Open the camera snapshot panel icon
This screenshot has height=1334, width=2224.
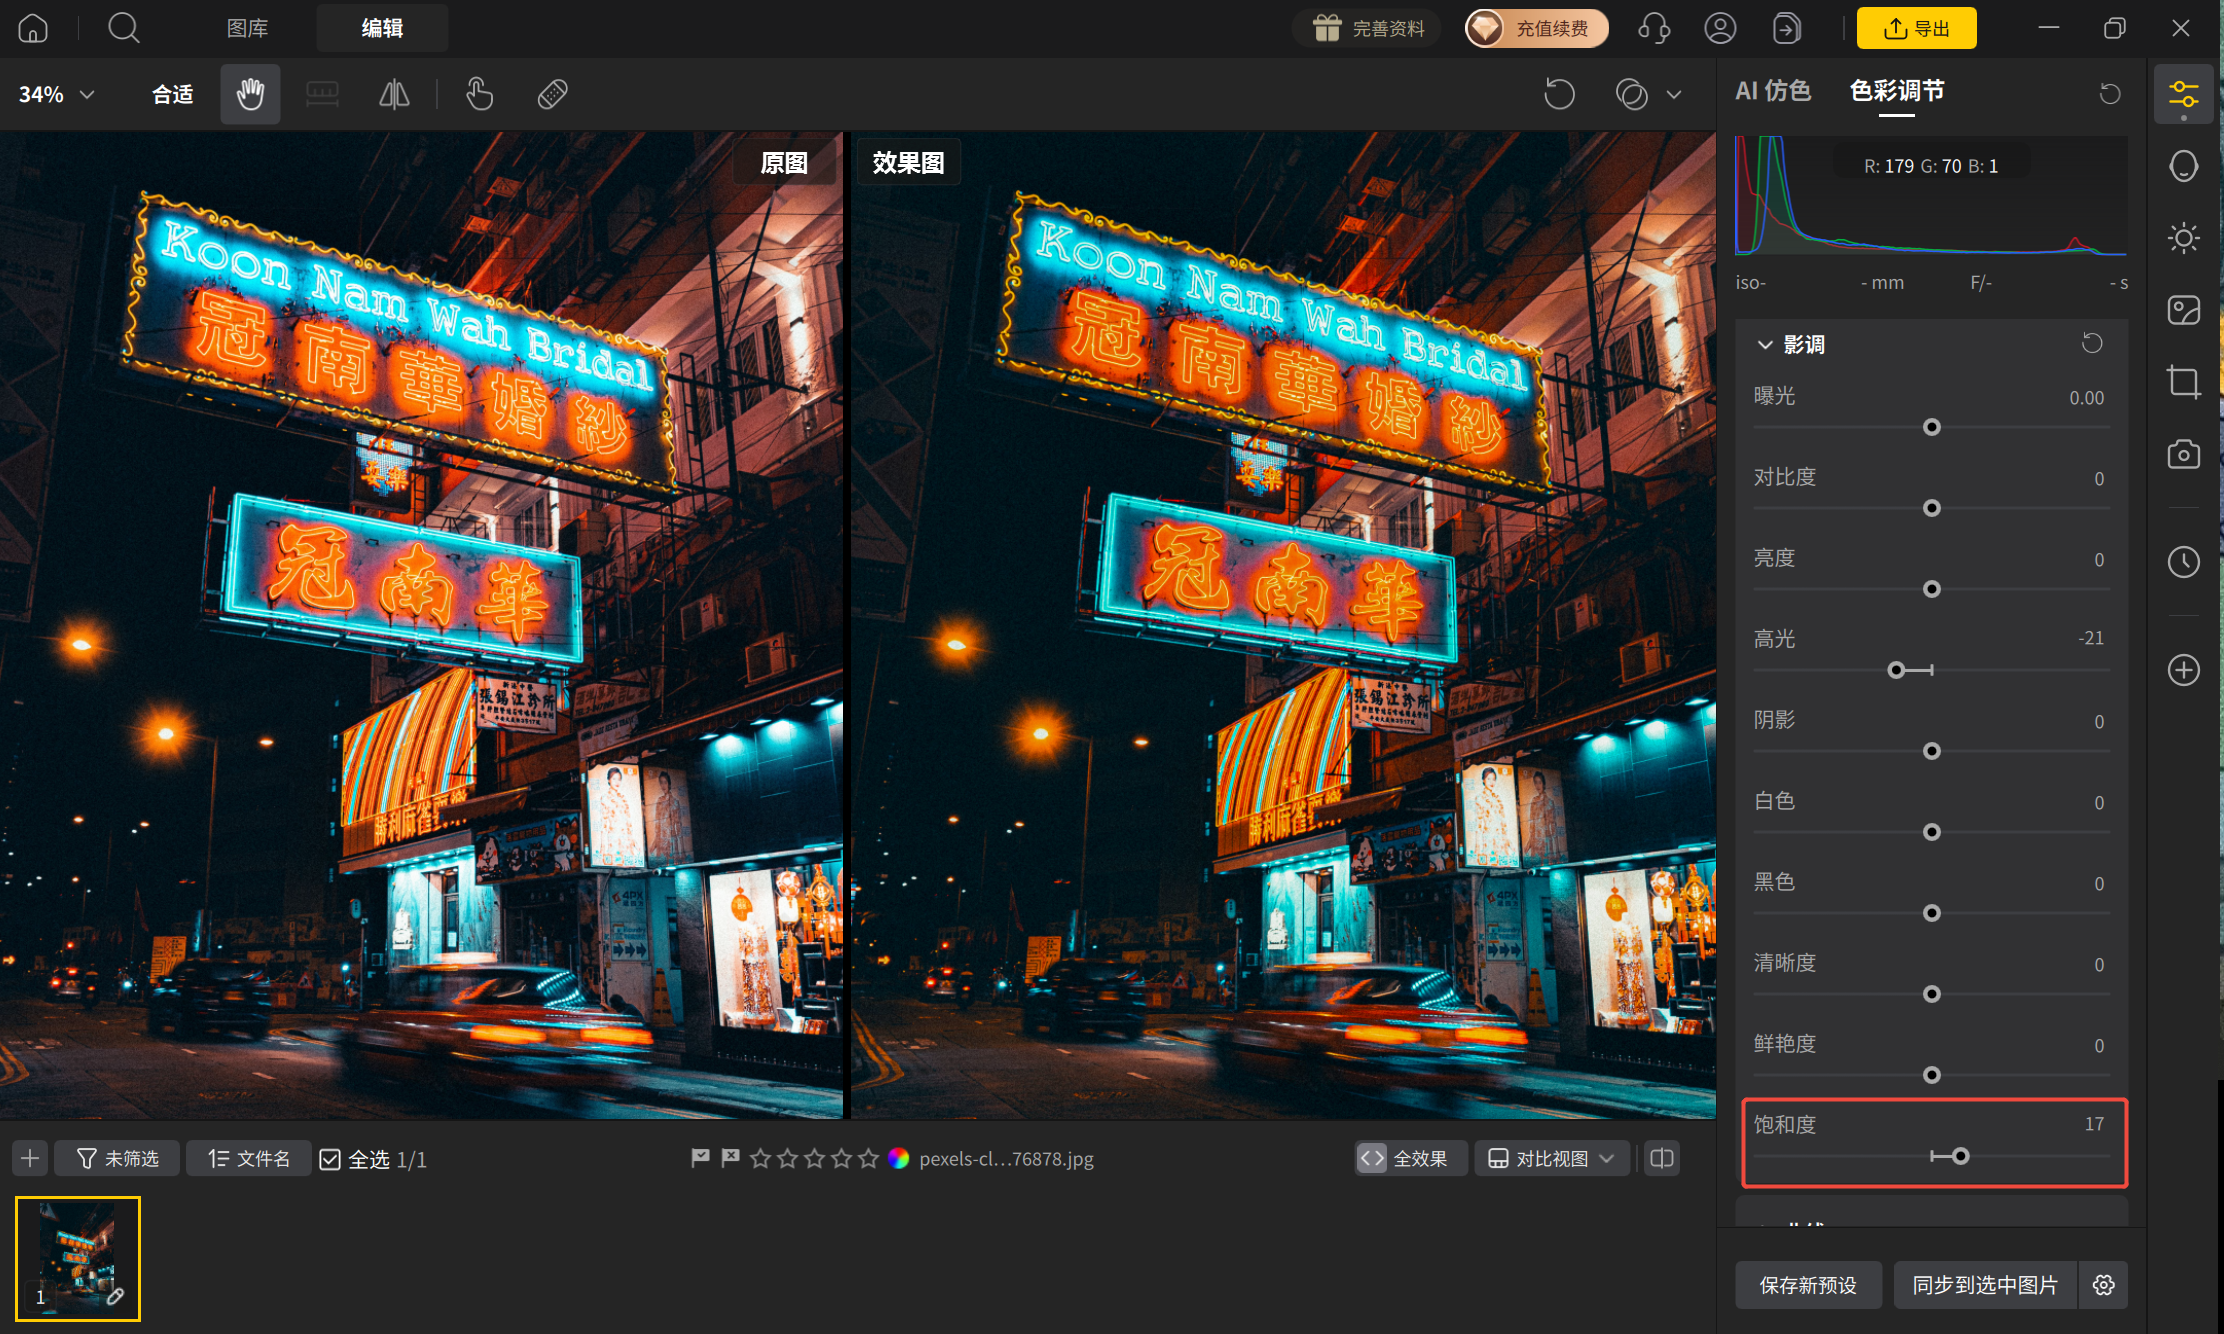click(x=2183, y=454)
